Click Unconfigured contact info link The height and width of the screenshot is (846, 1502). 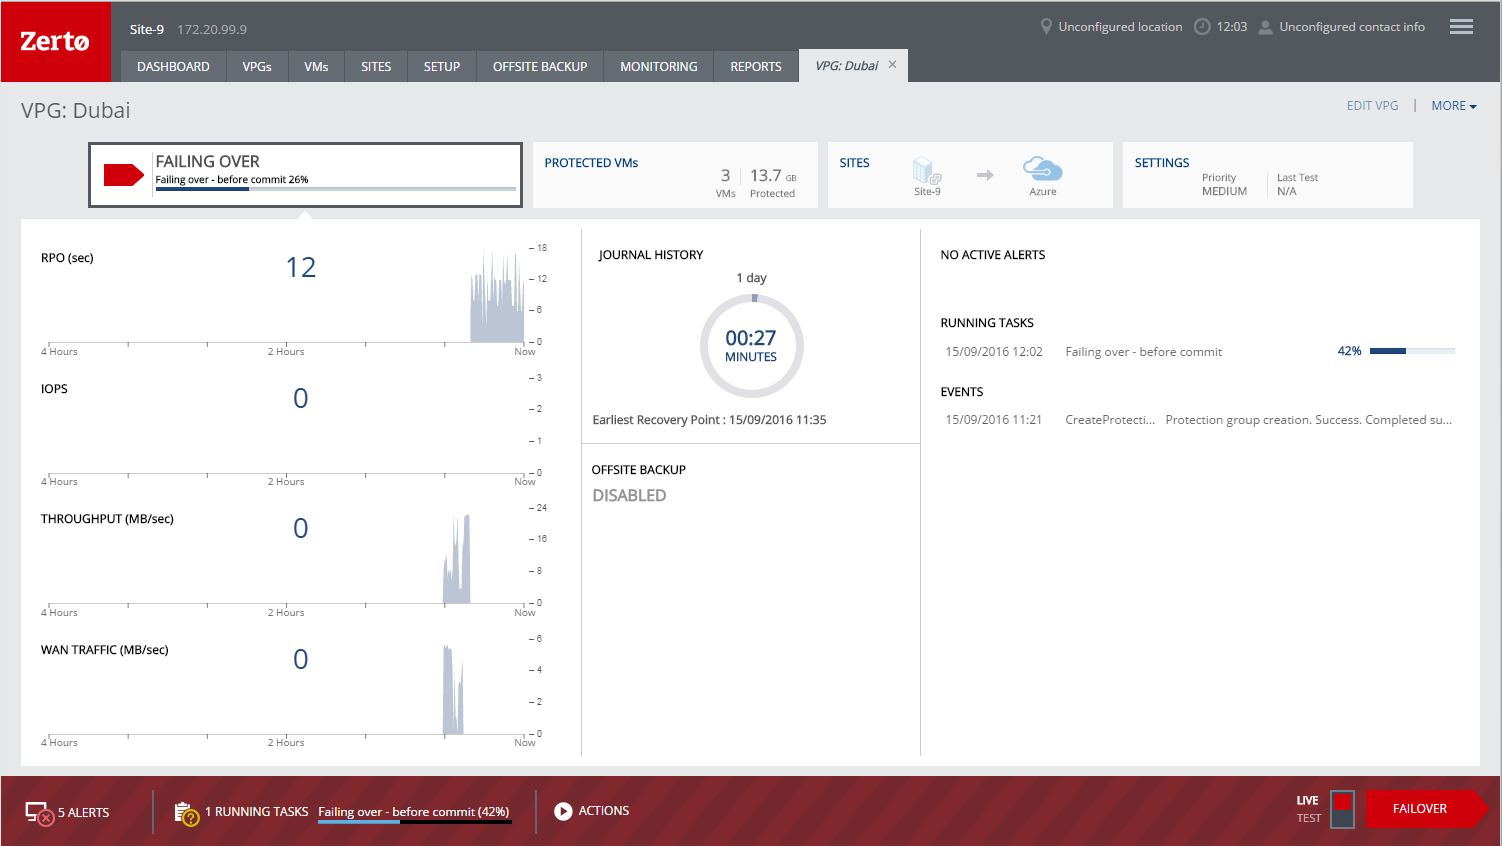pos(1352,27)
